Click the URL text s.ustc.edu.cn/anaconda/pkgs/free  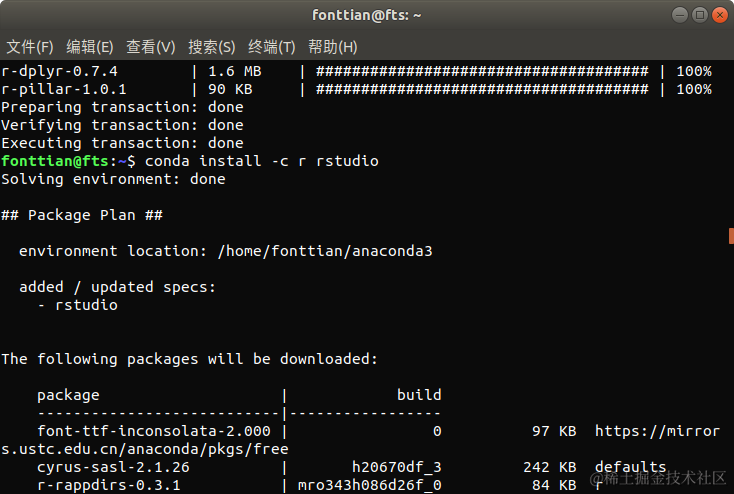145,450
